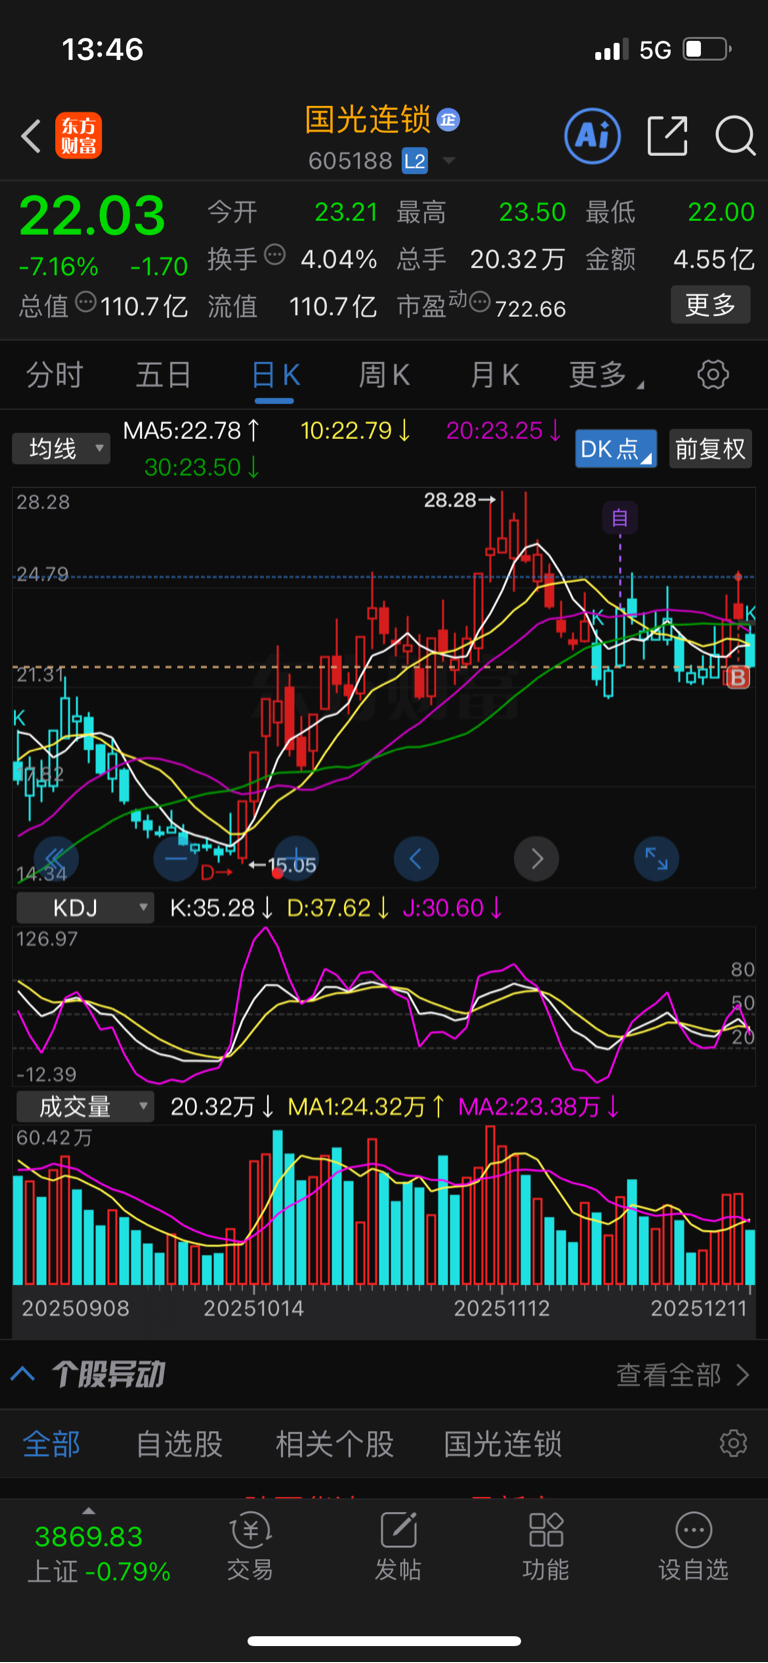Open the 东方财富 app logo
Viewport: 768px width, 1663px height.
79,136
